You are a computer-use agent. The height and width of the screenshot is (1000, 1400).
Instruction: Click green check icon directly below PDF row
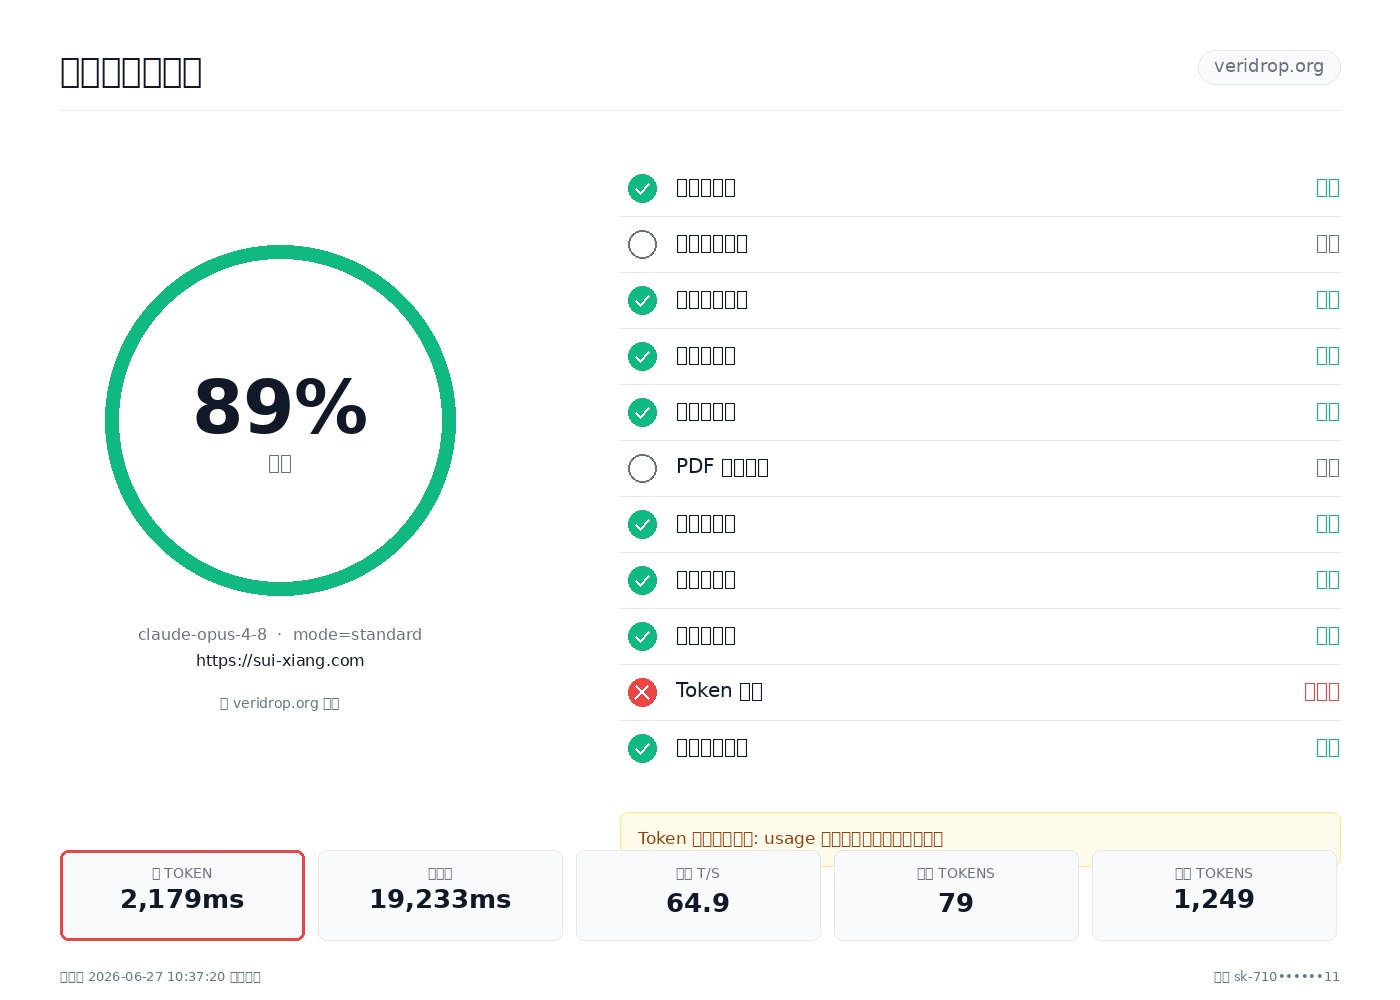coord(642,524)
